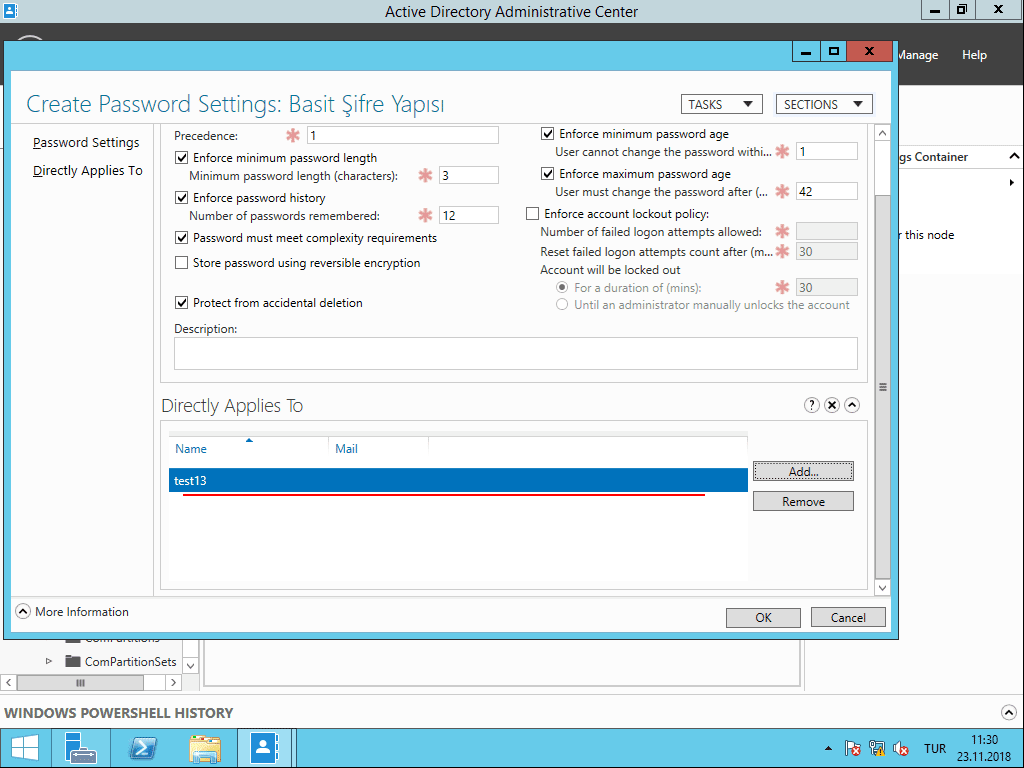The height and width of the screenshot is (768, 1024).
Task: Click the Description text box
Action: pyautogui.click(x=515, y=353)
